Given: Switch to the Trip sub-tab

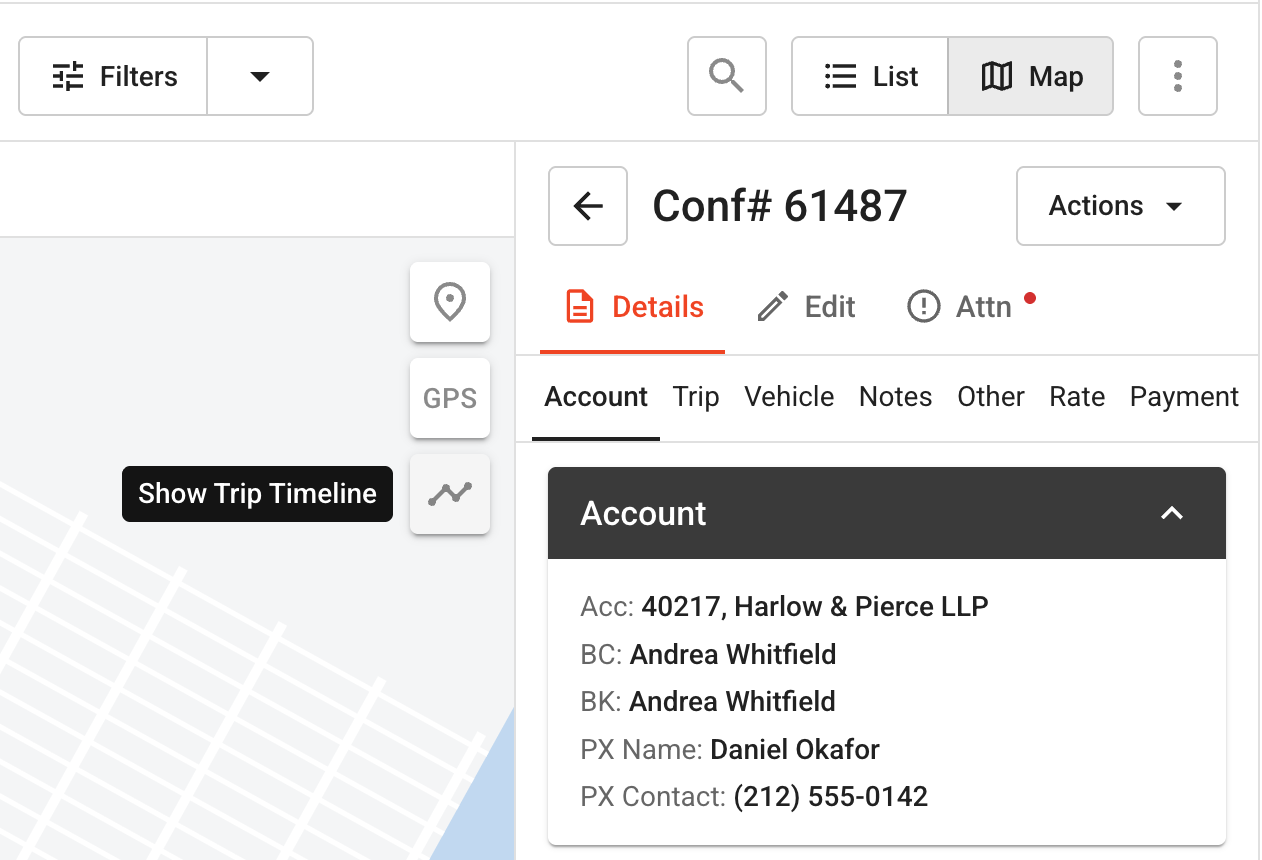Looking at the screenshot, I should 696,397.
